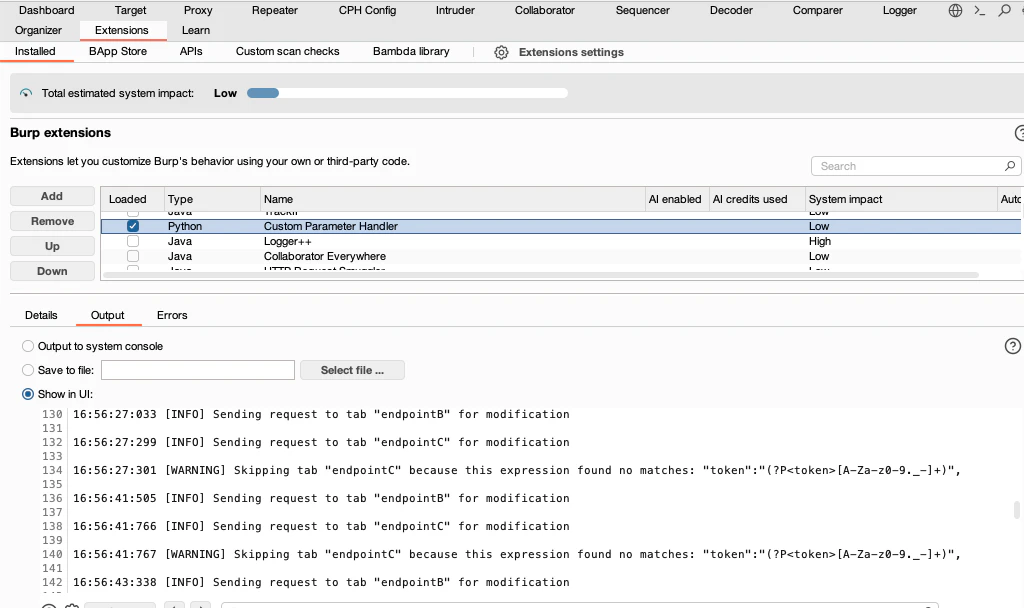Image resolution: width=1024 pixels, height=608 pixels.
Task: Go to the Organizer tab
Action: [x=39, y=30]
